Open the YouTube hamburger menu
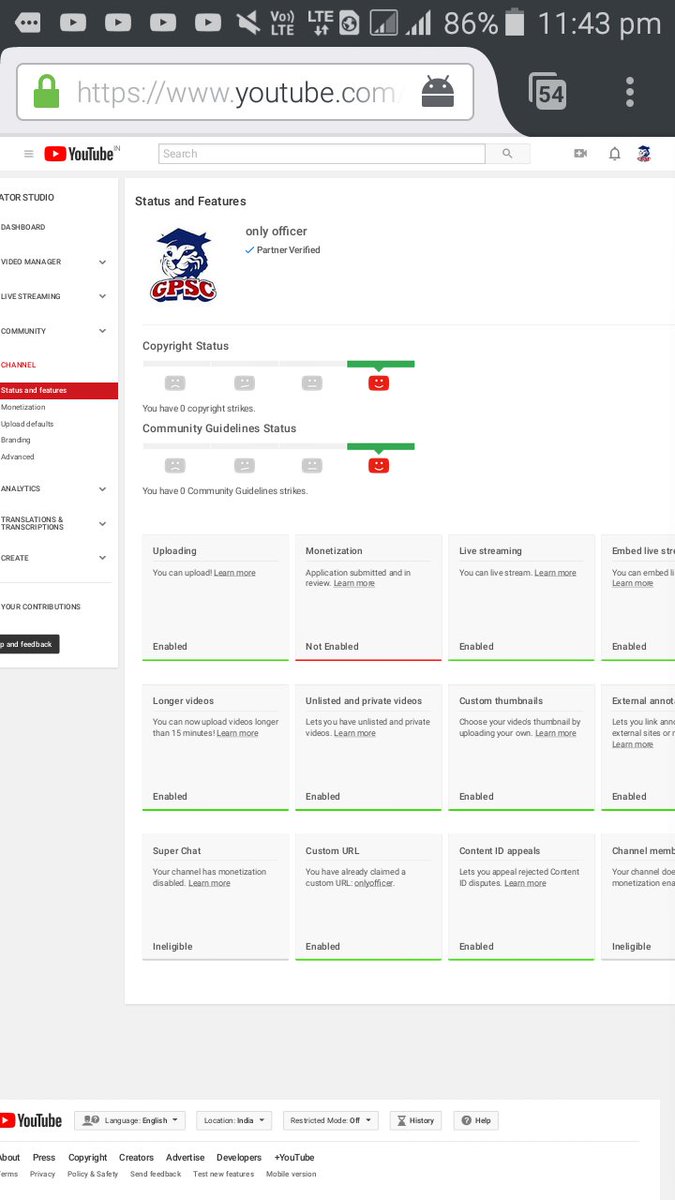The width and height of the screenshot is (675, 1200). pyautogui.click(x=29, y=154)
